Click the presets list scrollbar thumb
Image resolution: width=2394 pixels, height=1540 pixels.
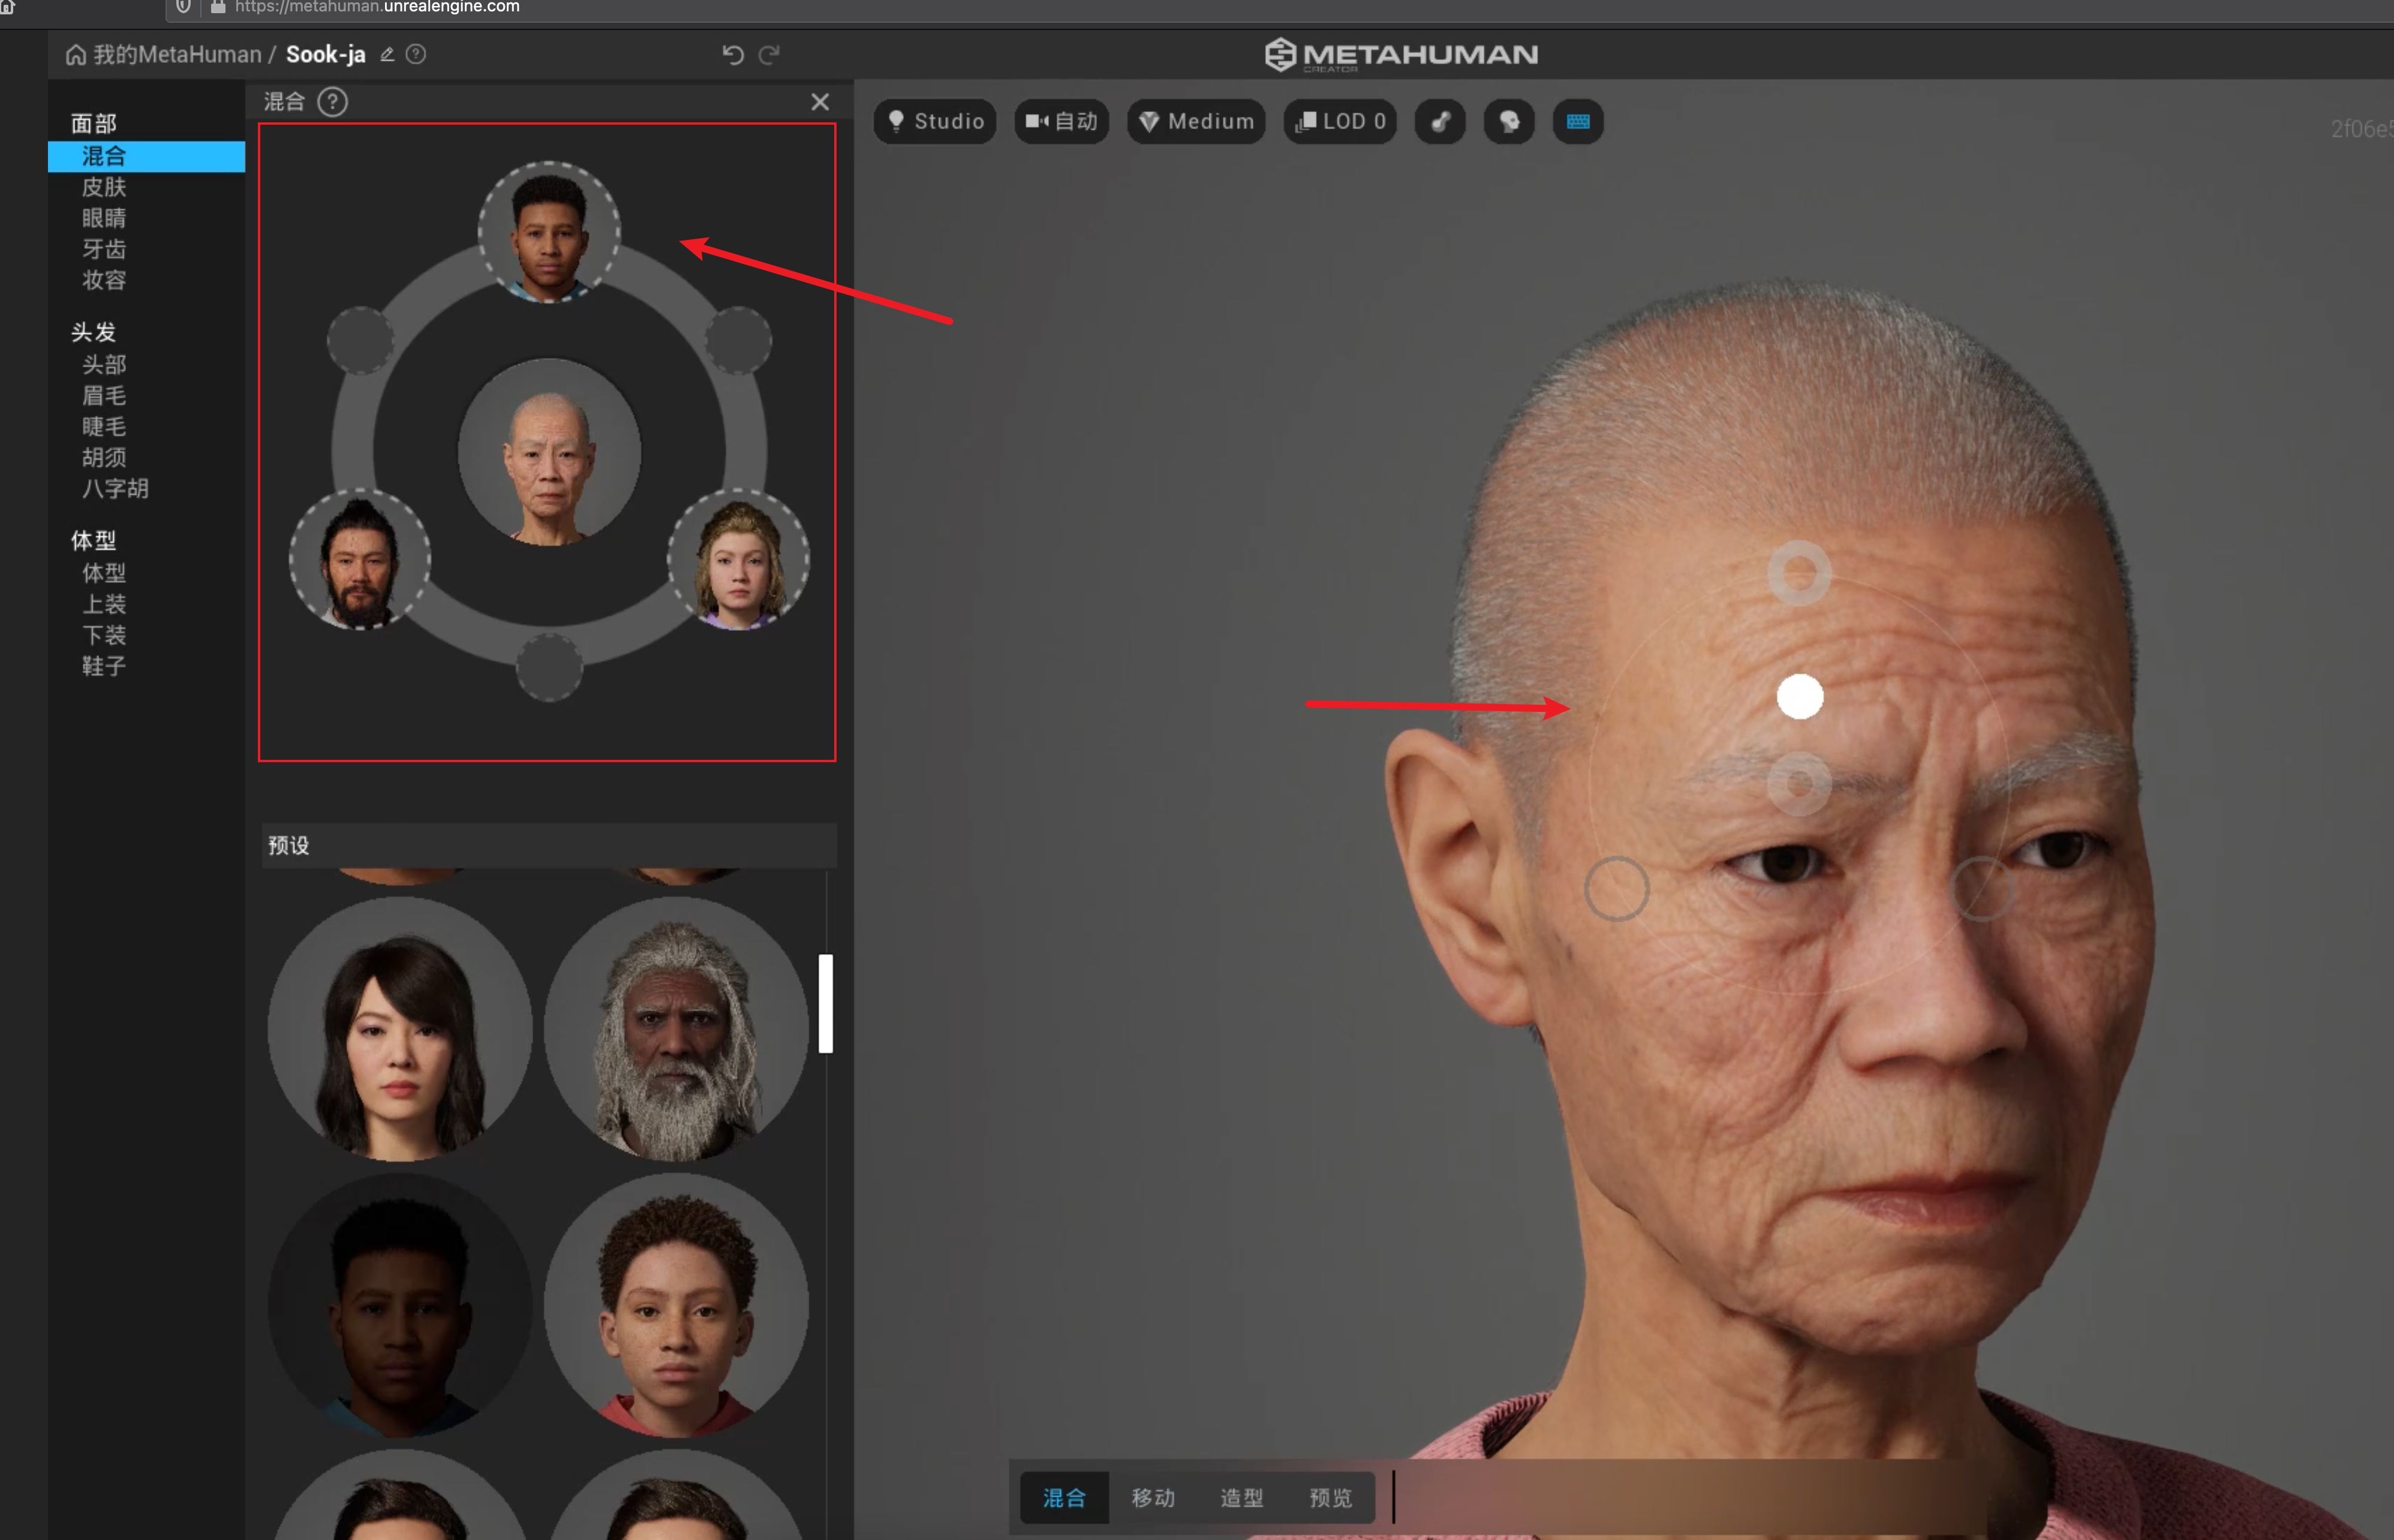(x=826, y=1003)
